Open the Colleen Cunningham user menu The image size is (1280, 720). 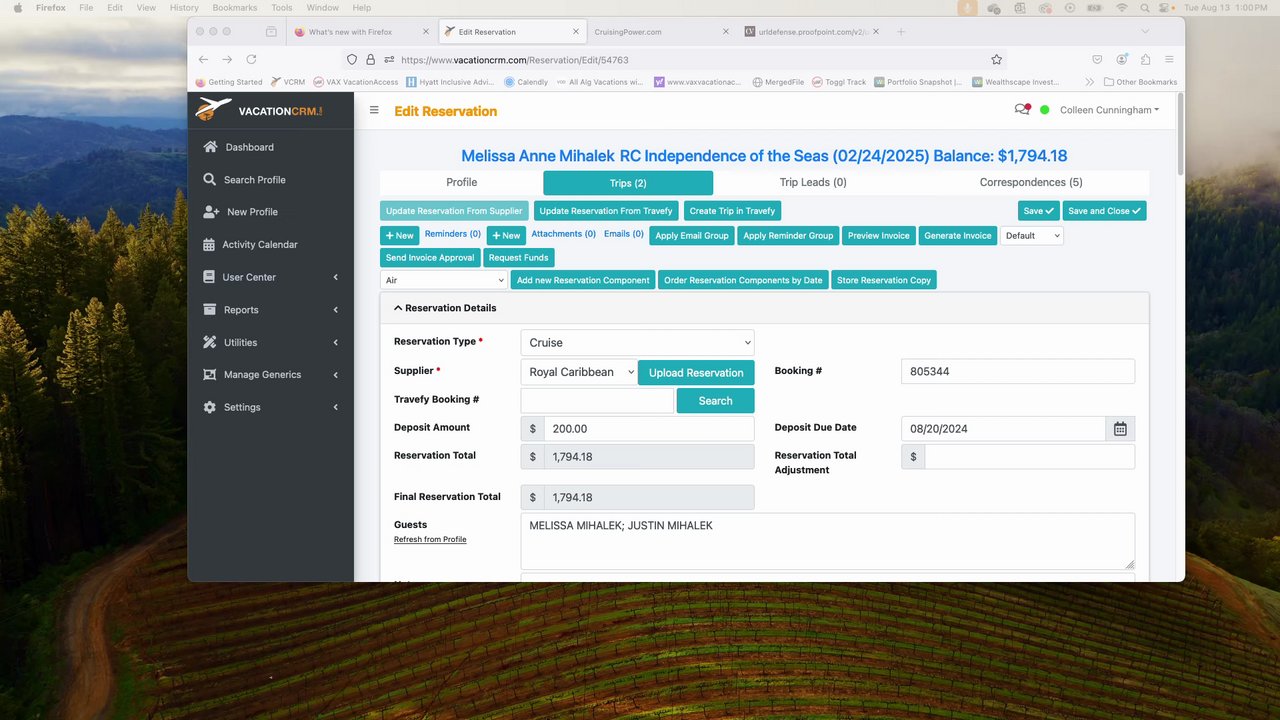coord(1109,110)
